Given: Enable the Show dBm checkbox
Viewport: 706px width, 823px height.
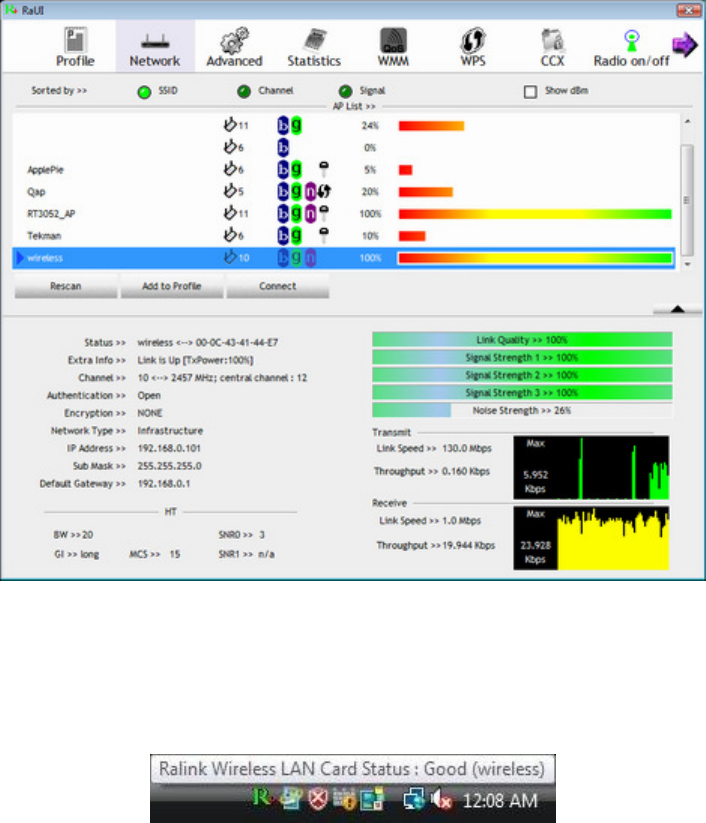Looking at the screenshot, I should [x=530, y=92].
